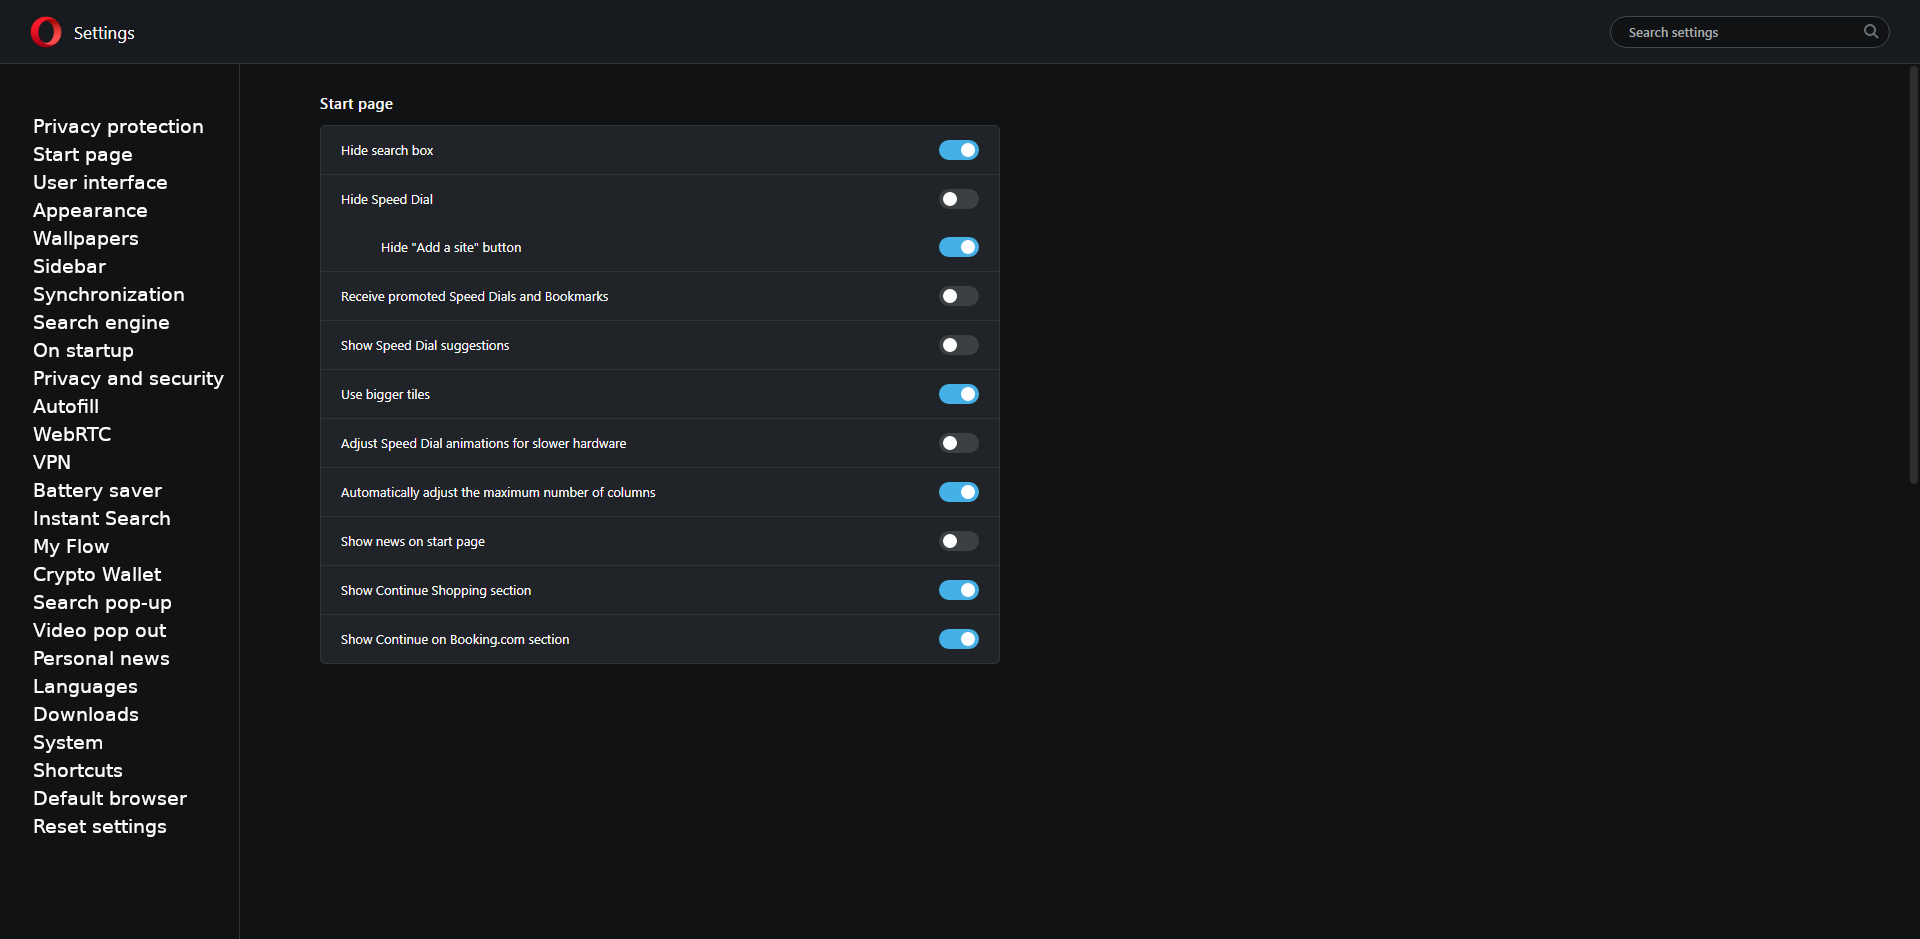This screenshot has width=1920, height=939.
Task: Enable Show news on start page
Action: pos(958,541)
